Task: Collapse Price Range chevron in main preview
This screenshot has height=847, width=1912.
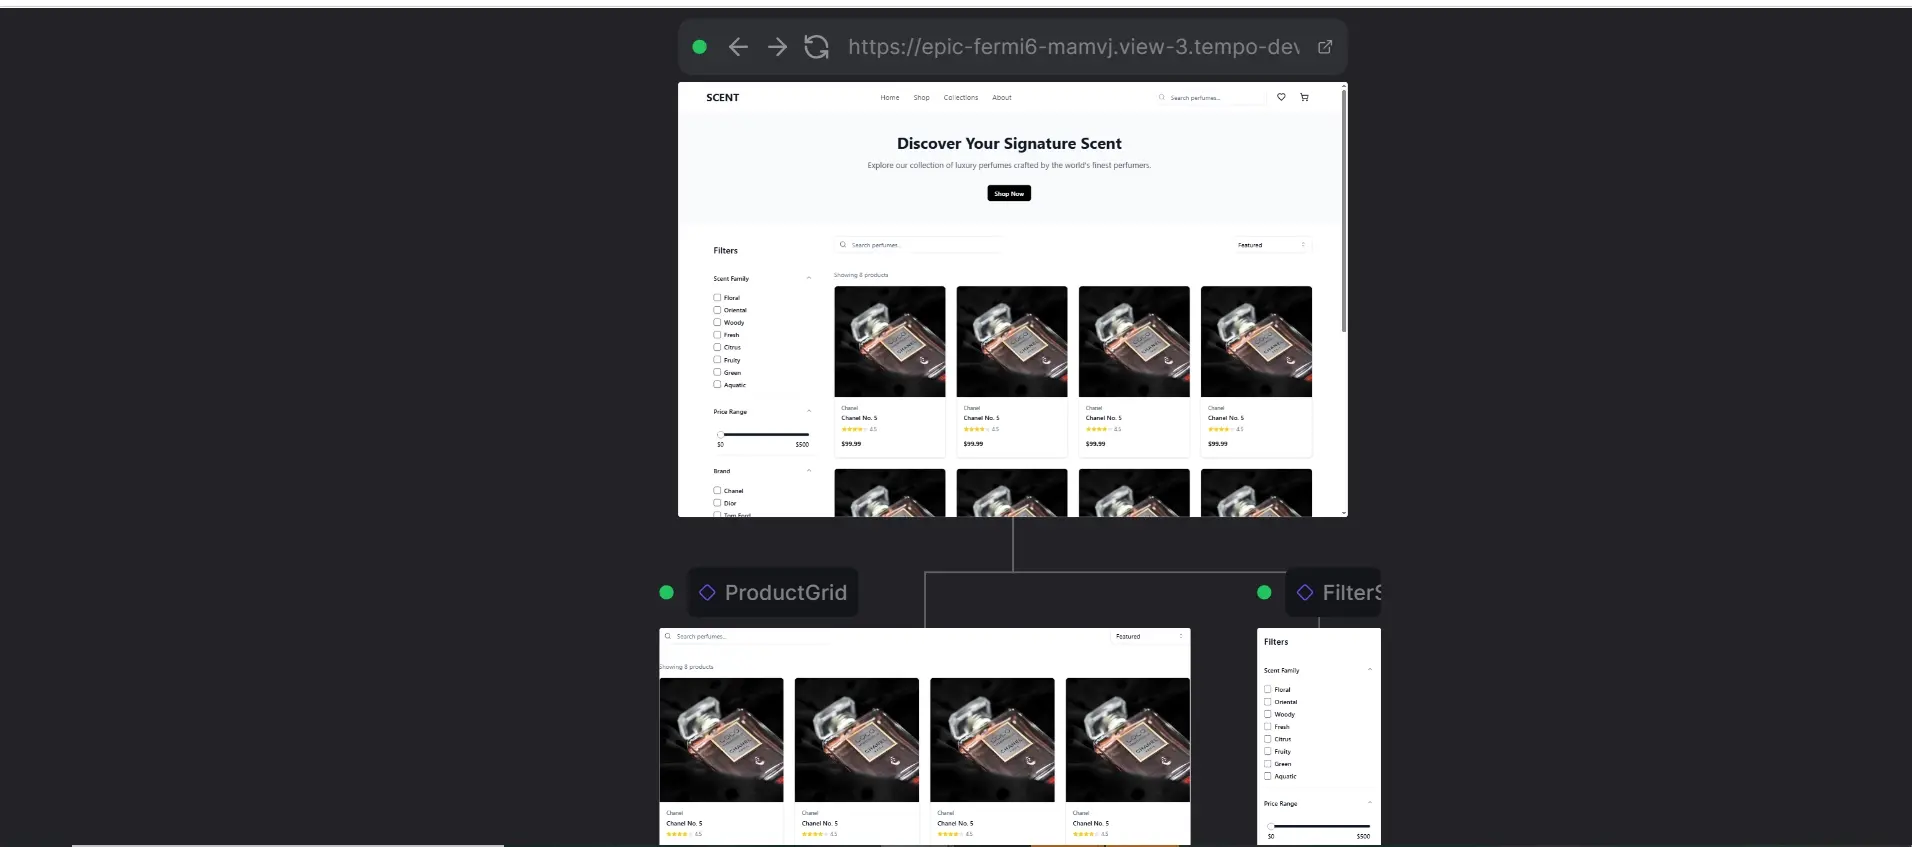Action: 809,411
